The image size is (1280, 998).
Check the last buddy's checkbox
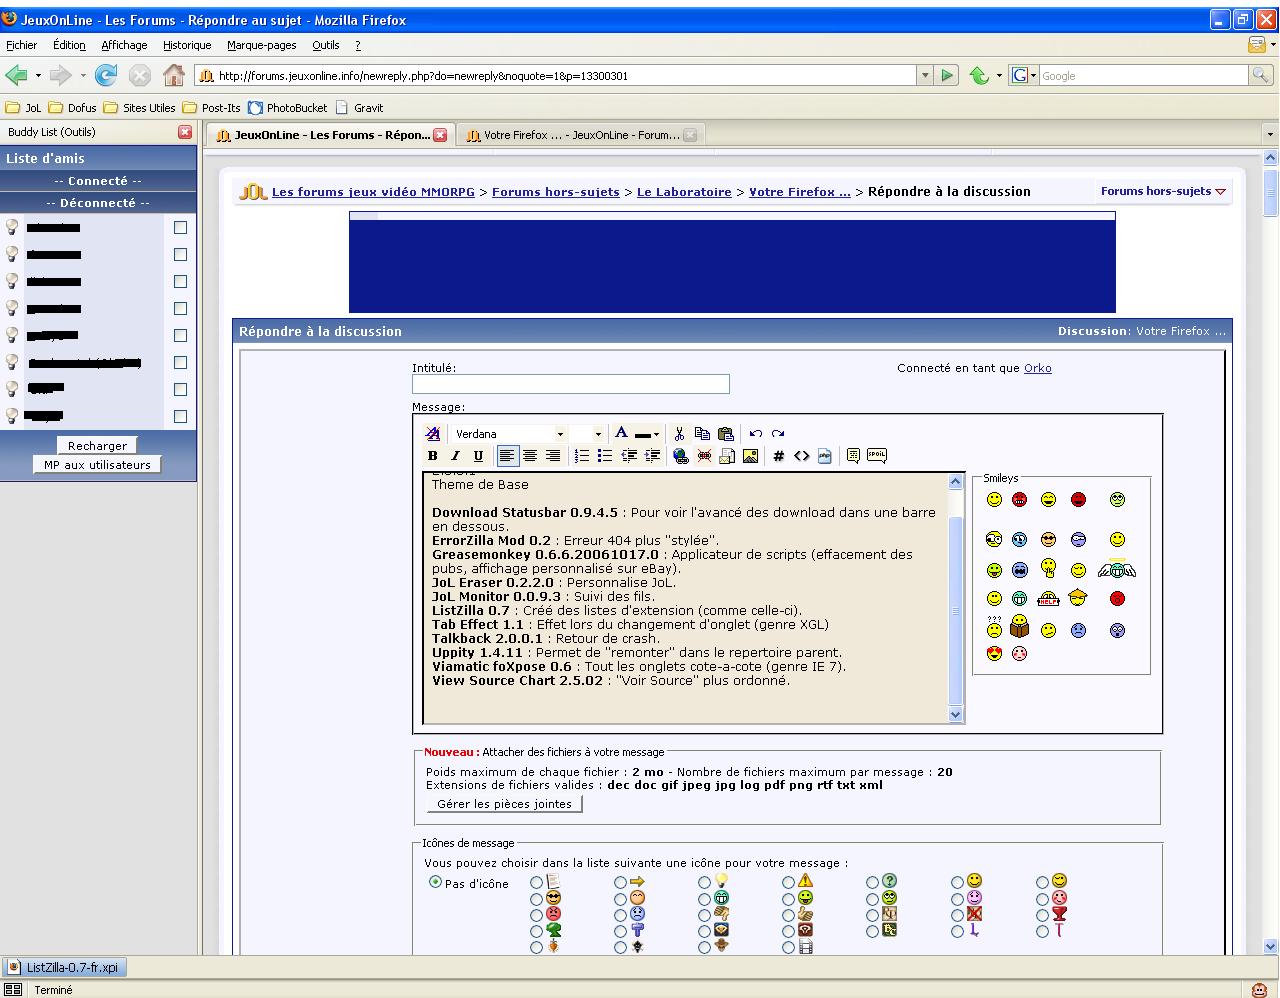click(180, 416)
